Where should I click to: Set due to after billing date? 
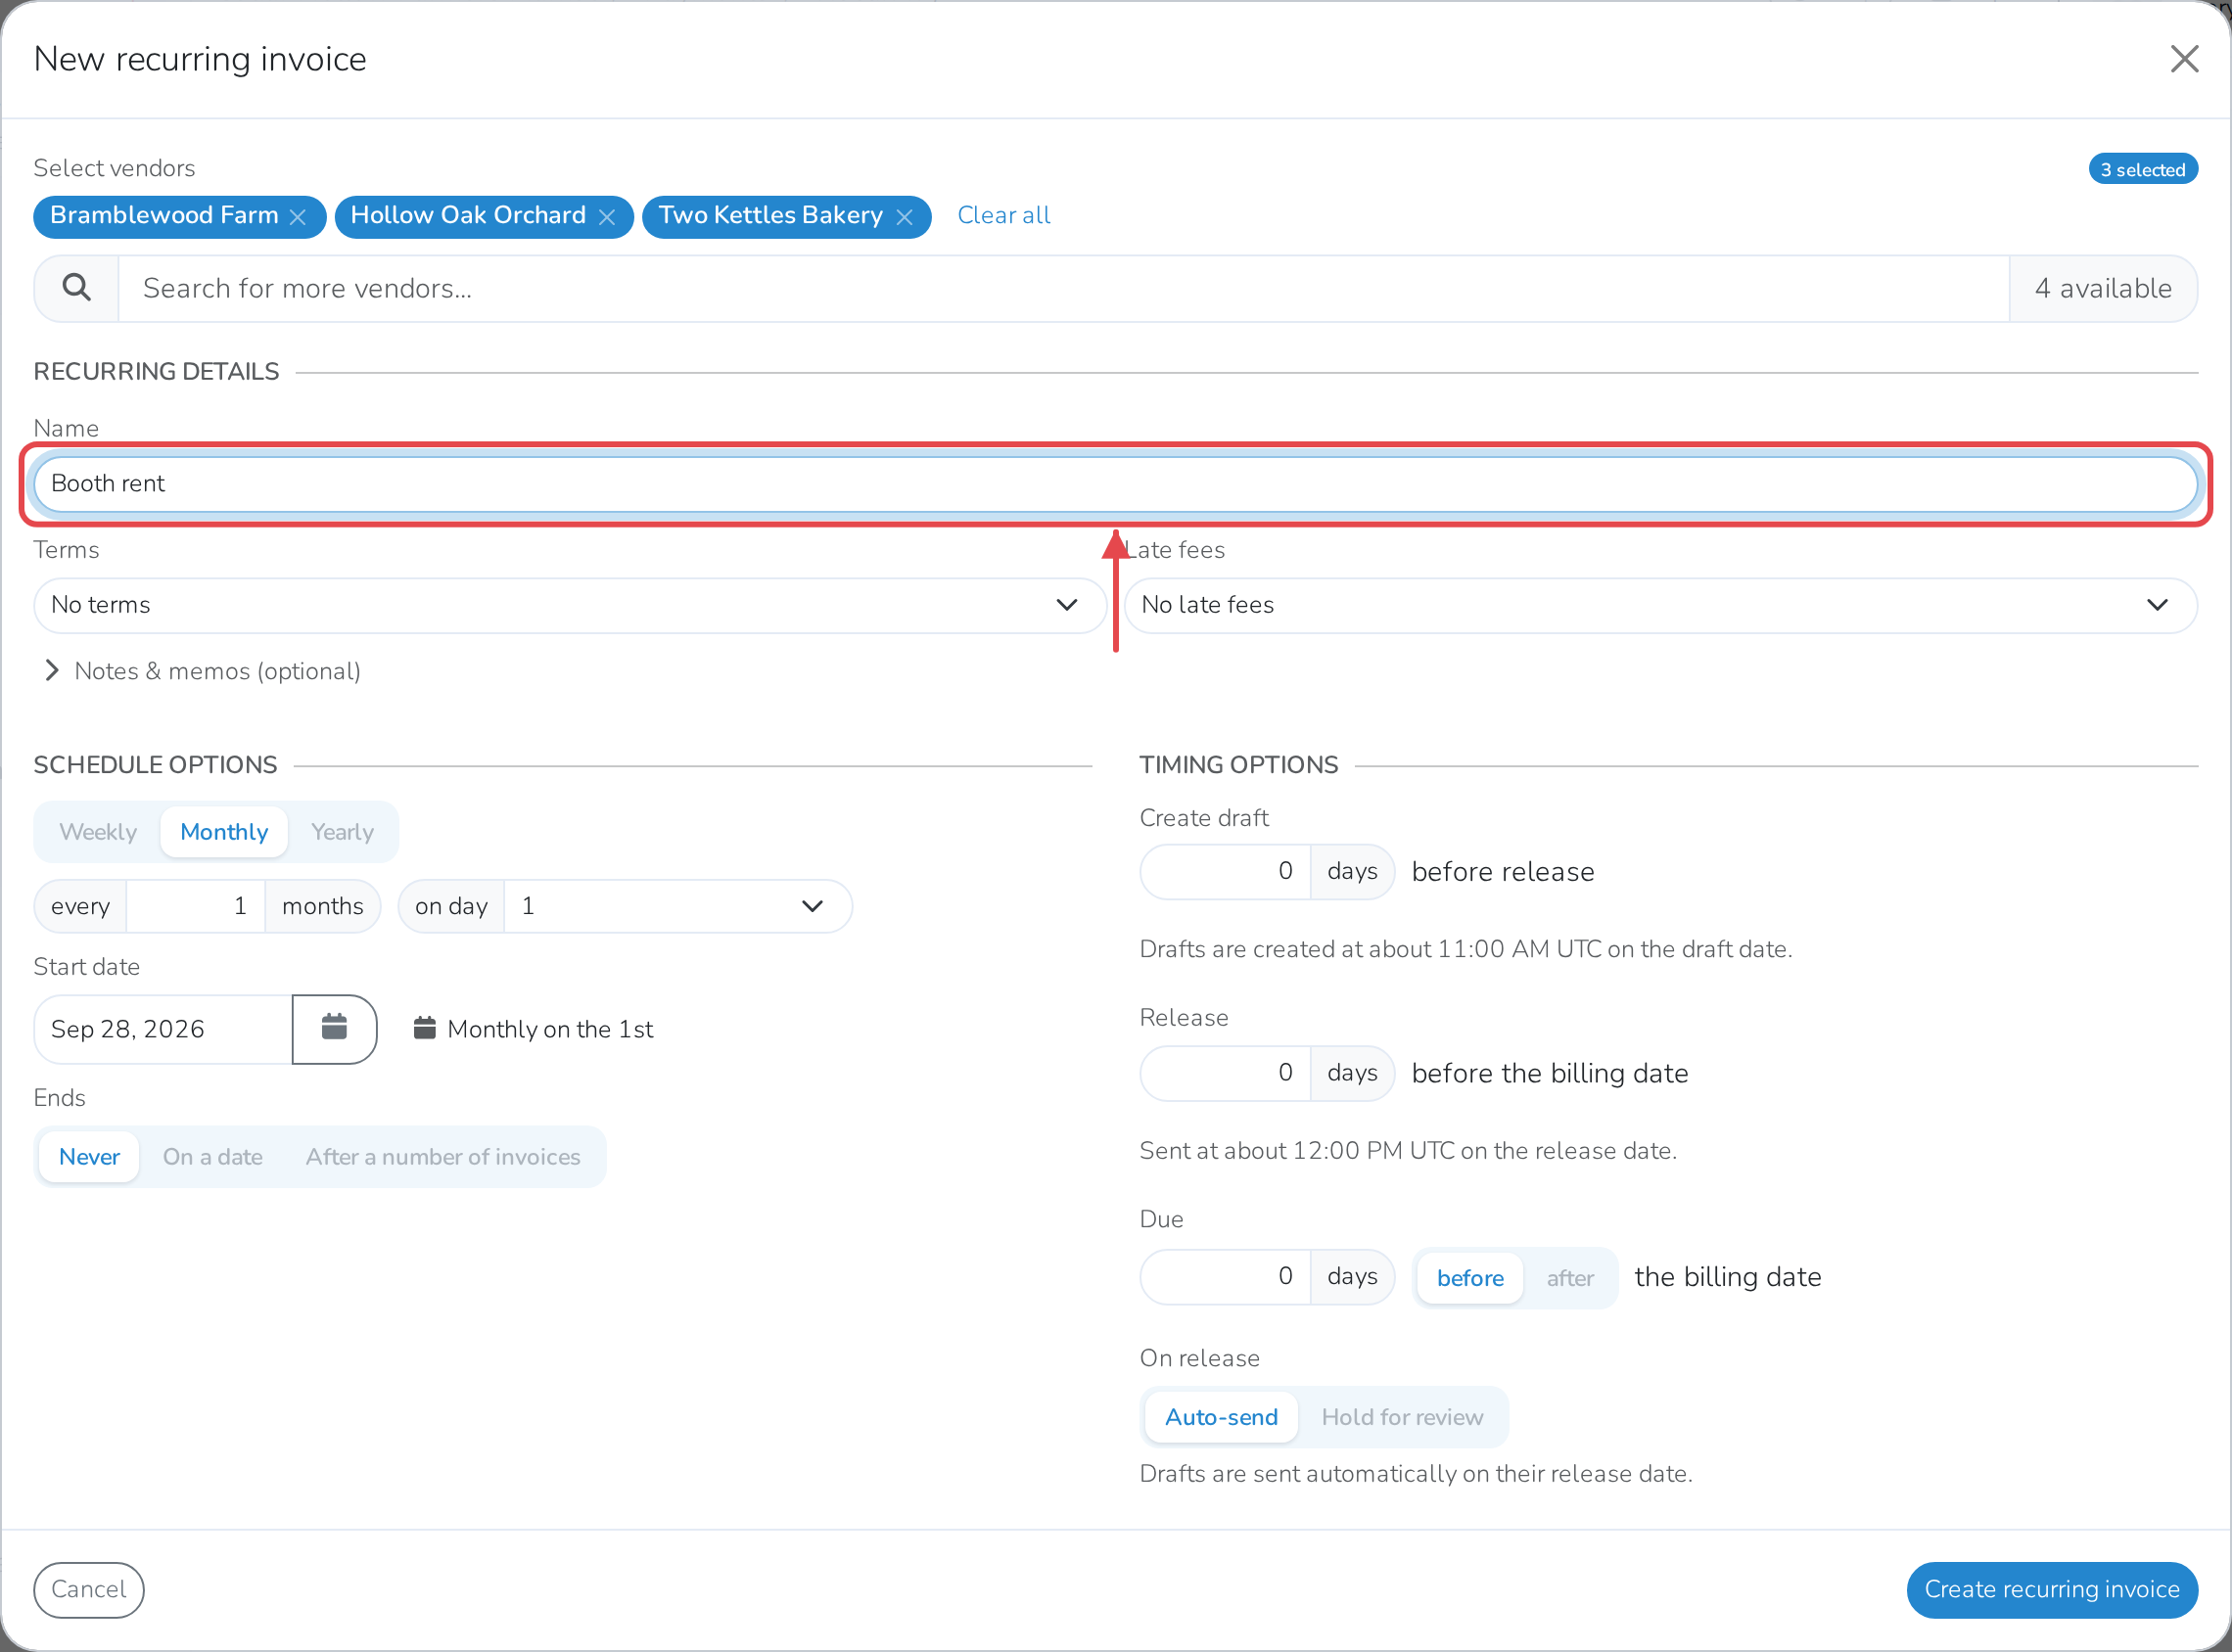[1570, 1278]
